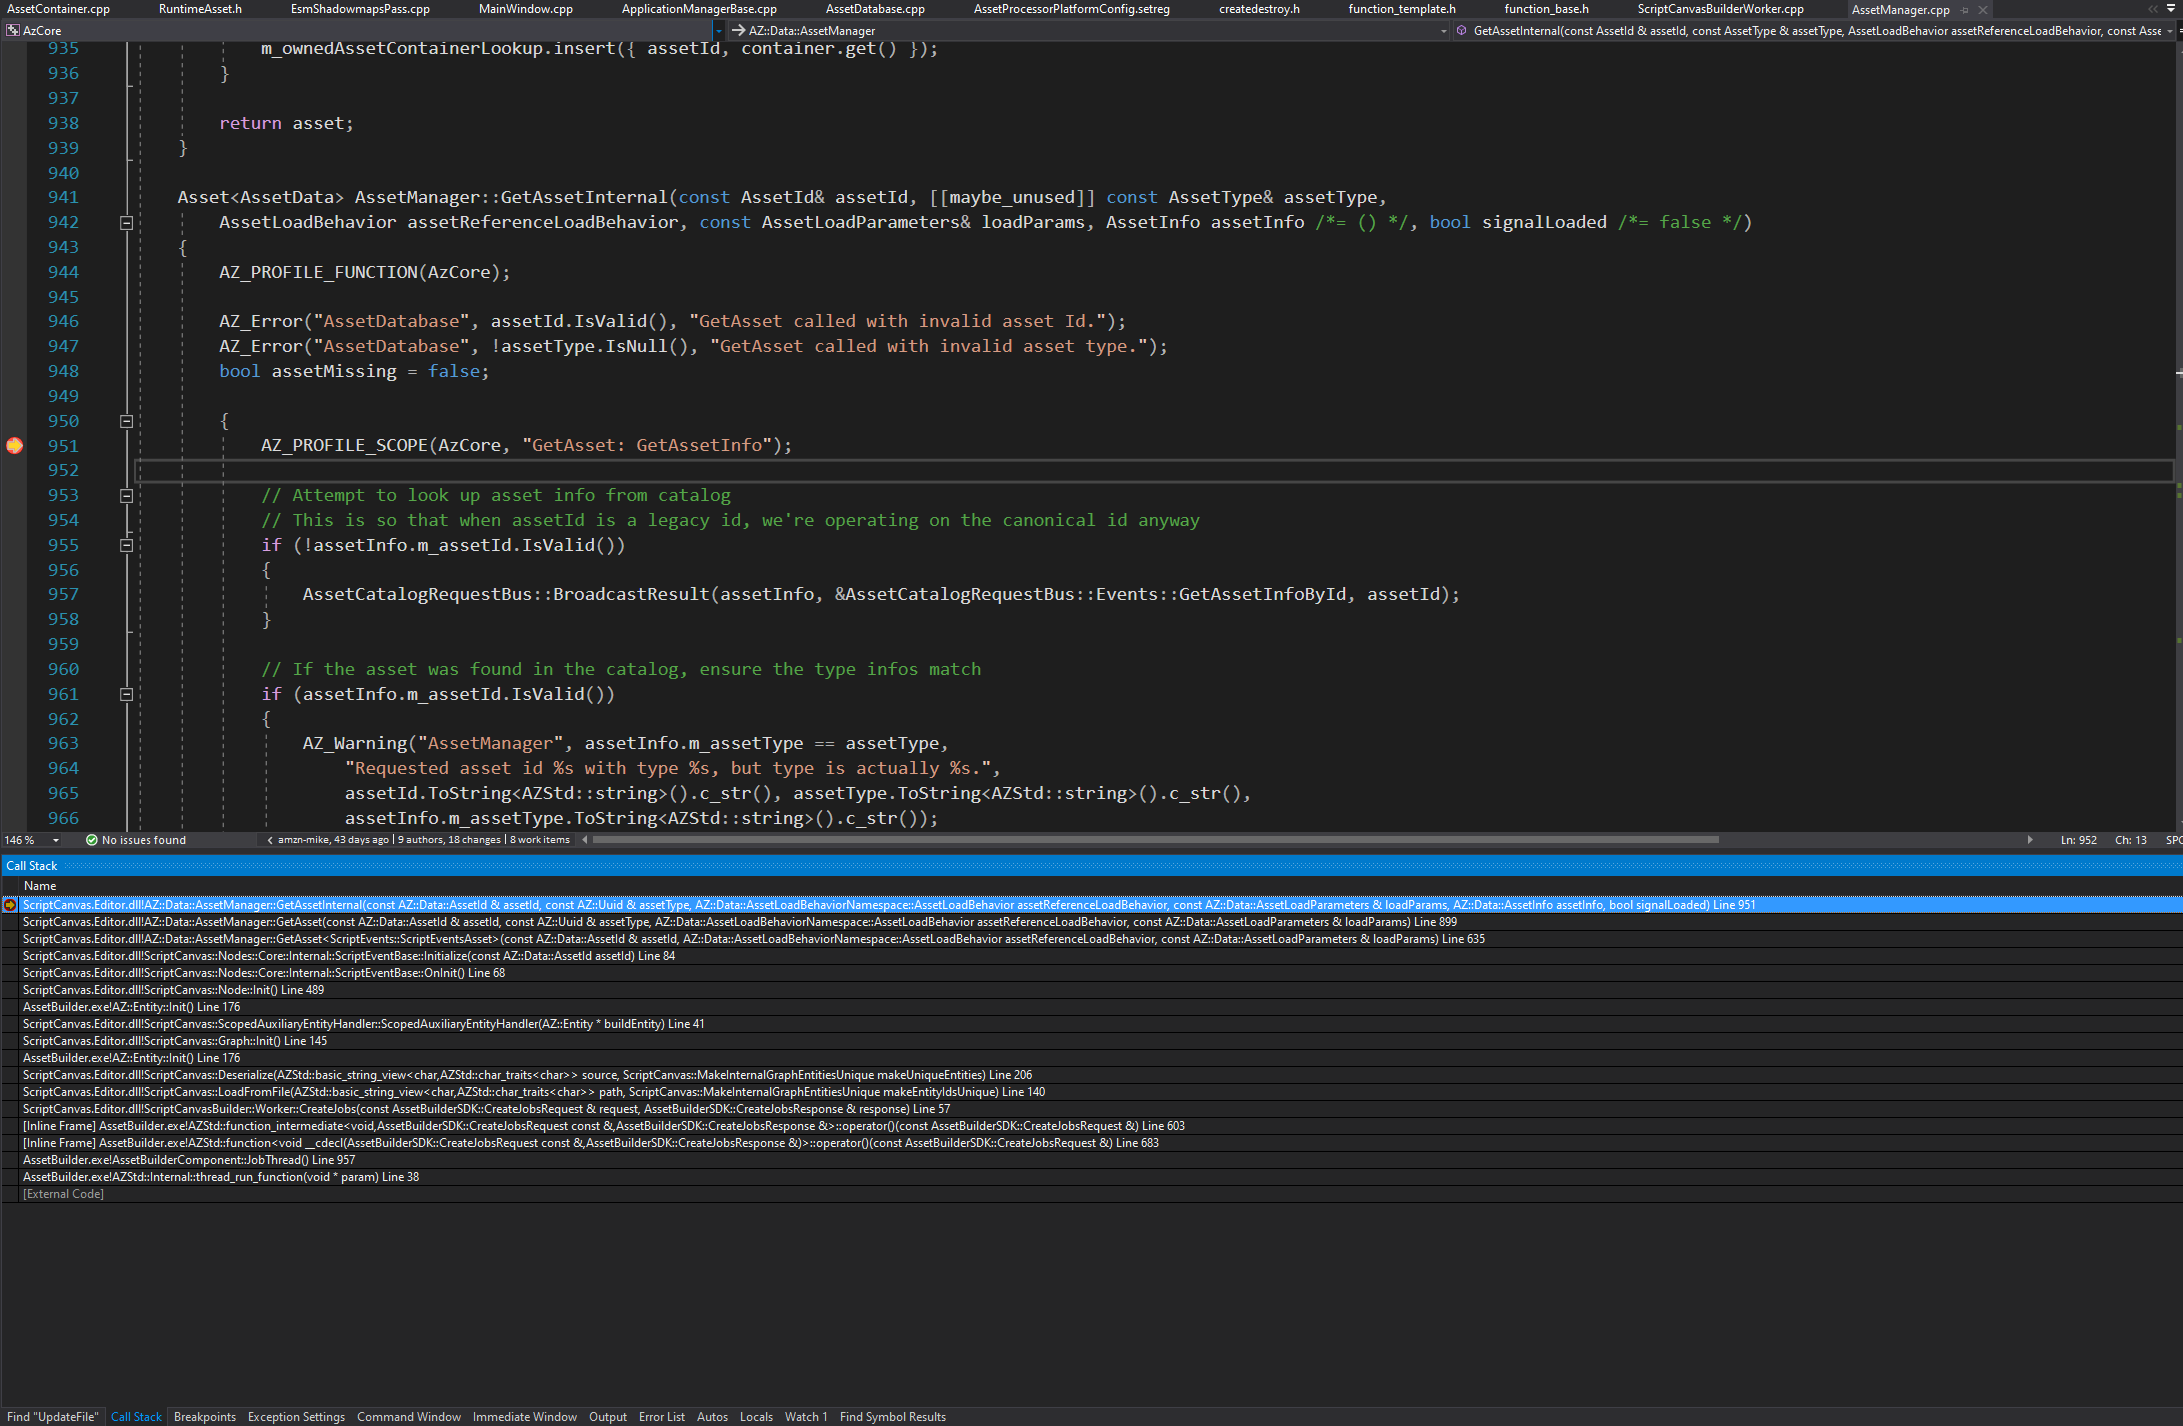Select the Worker::CreateJobs Line 57 frame
Screen dimensions: 2183x1426
coord(1092,1109)
